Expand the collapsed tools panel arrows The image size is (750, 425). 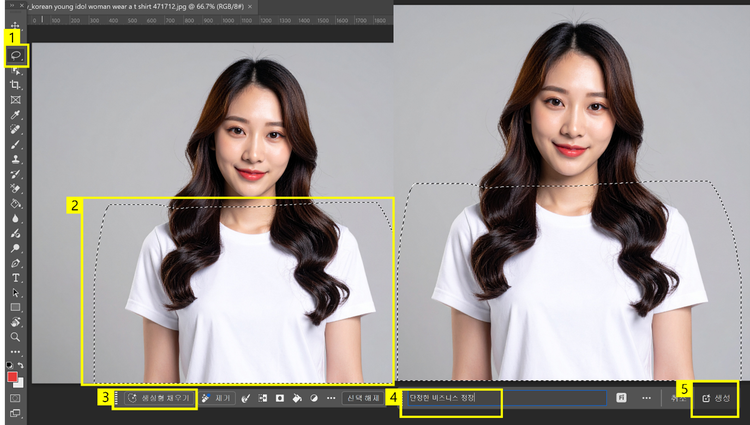click(x=12, y=6)
